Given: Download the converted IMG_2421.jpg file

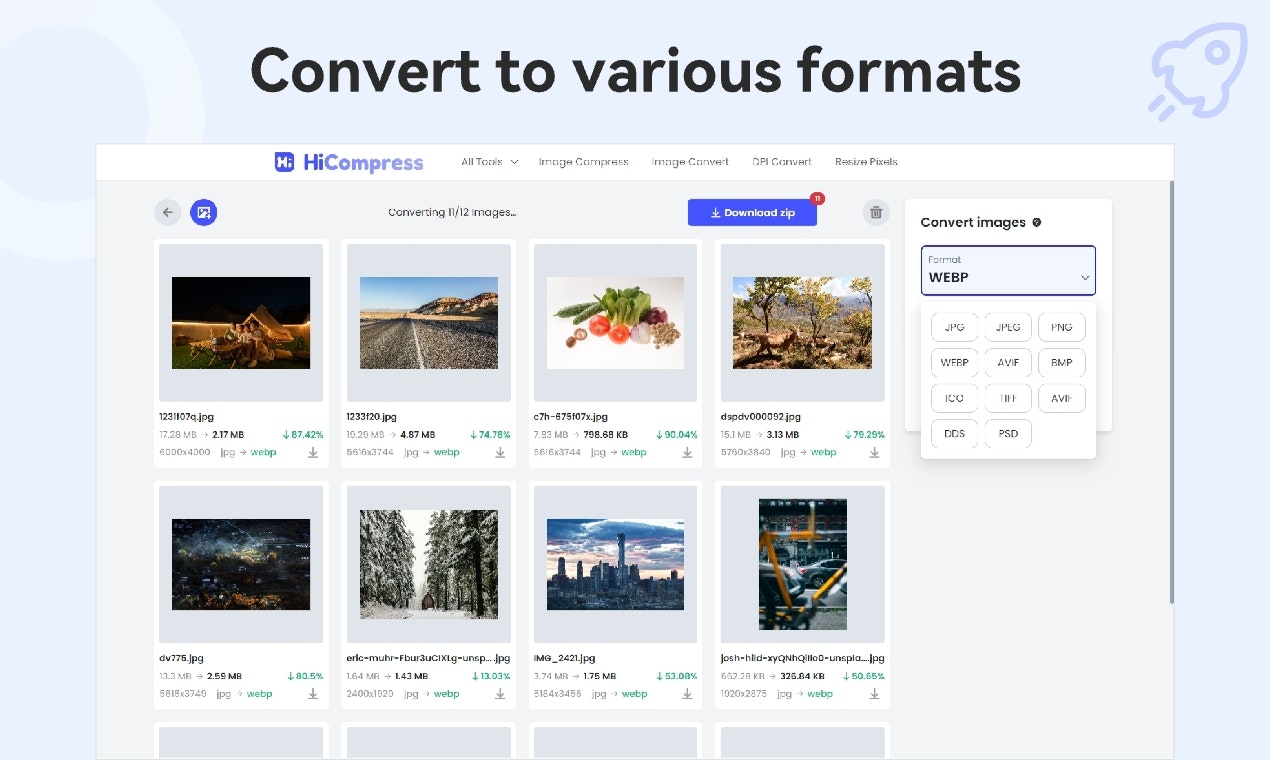Looking at the screenshot, I should pyautogui.click(x=687, y=694).
